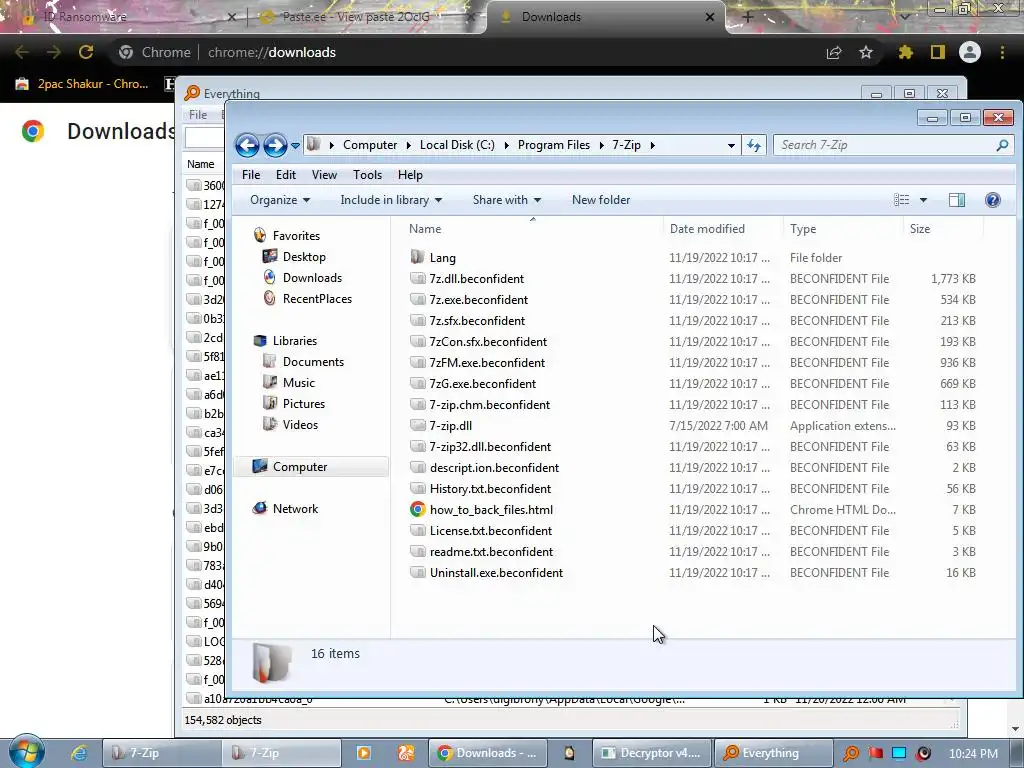Image resolution: width=1024 pixels, height=768 pixels.
Task: Bookmark page with Chrome star icon
Action: tap(866, 52)
